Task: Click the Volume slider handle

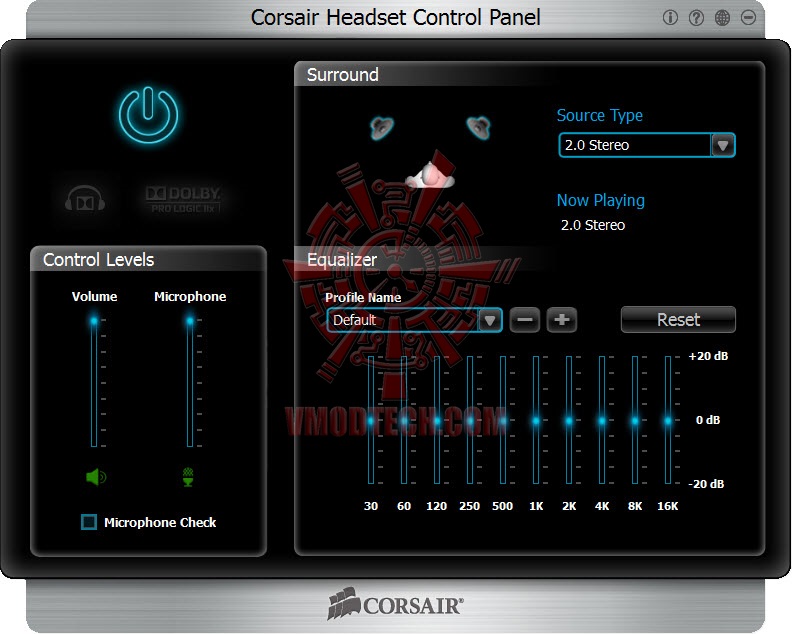Action: [94, 321]
